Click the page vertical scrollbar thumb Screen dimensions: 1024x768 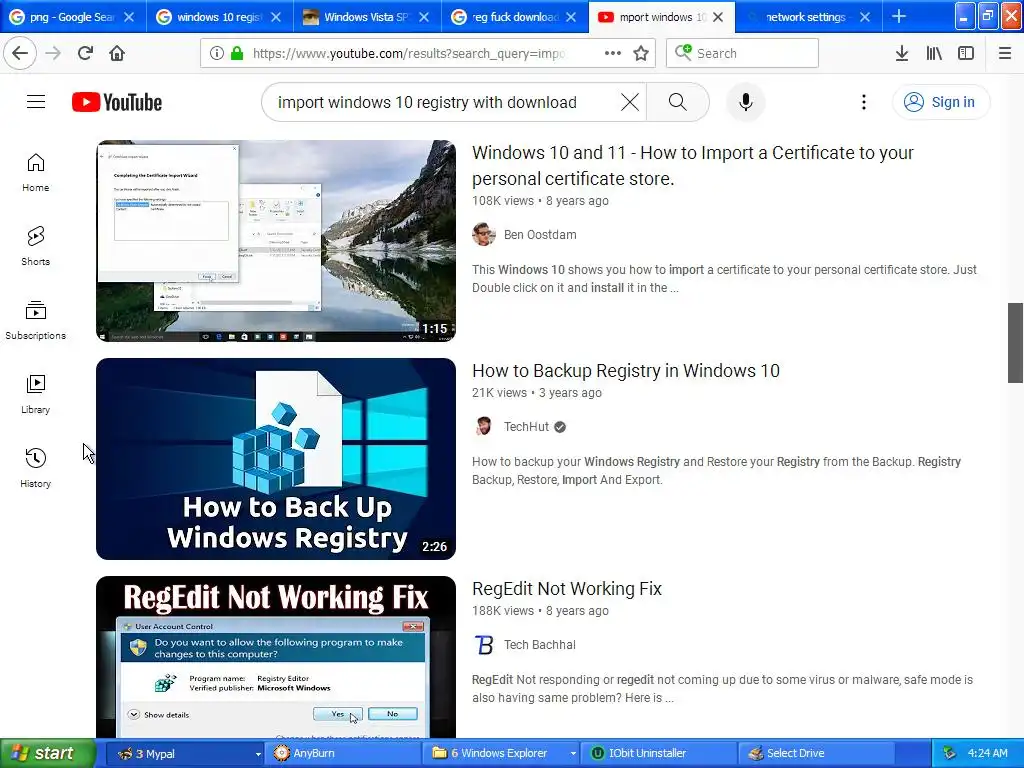tap(1015, 343)
